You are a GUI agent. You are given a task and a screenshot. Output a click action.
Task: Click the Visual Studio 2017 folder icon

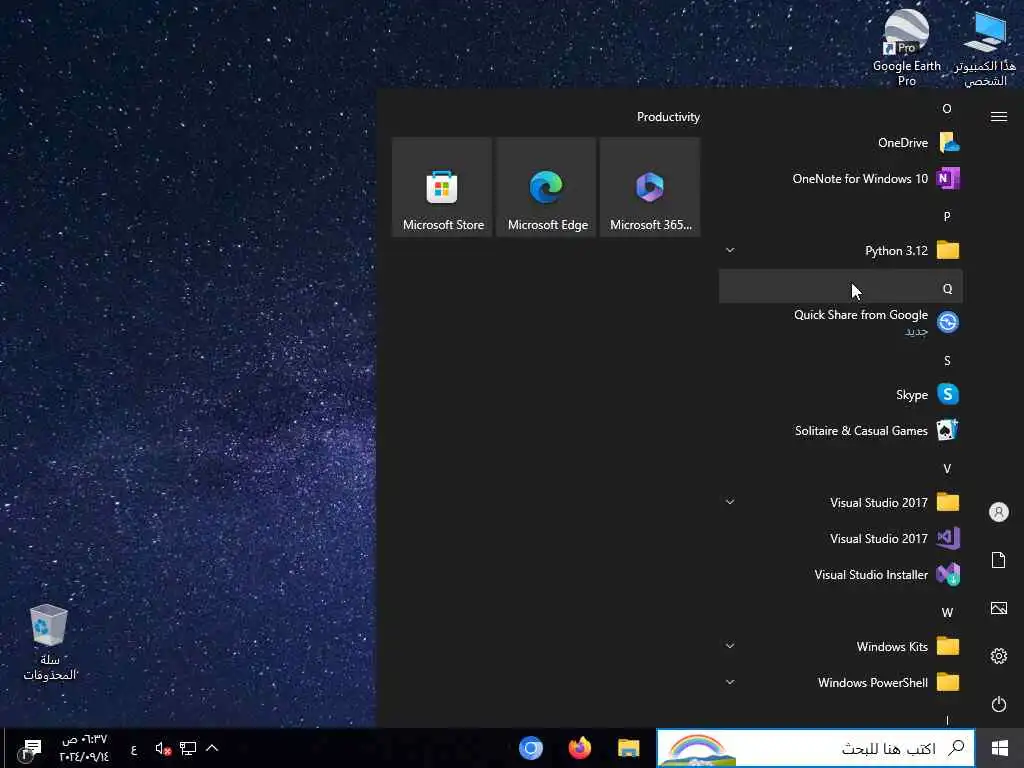coord(948,502)
